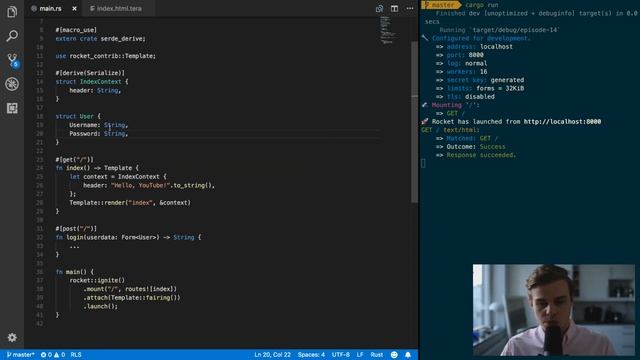The height and width of the screenshot is (360, 640).
Task: Click 'Password: String,' field line
Action: tap(99, 133)
